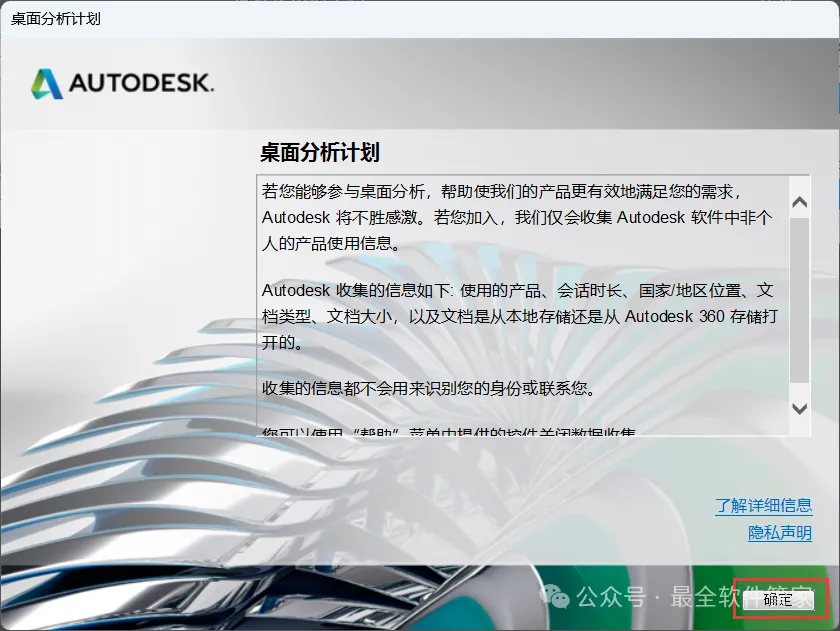Click the 桌面分析计划 bold heading
This screenshot has width=840, height=631.
pyautogui.click(x=320, y=152)
